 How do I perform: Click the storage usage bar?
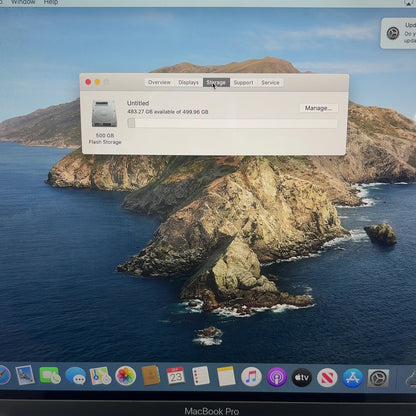pyautogui.click(x=232, y=123)
